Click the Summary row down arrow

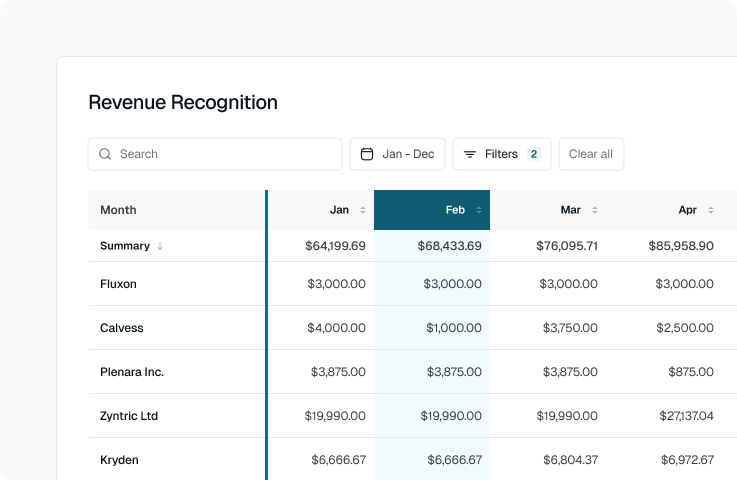(160, 246)
